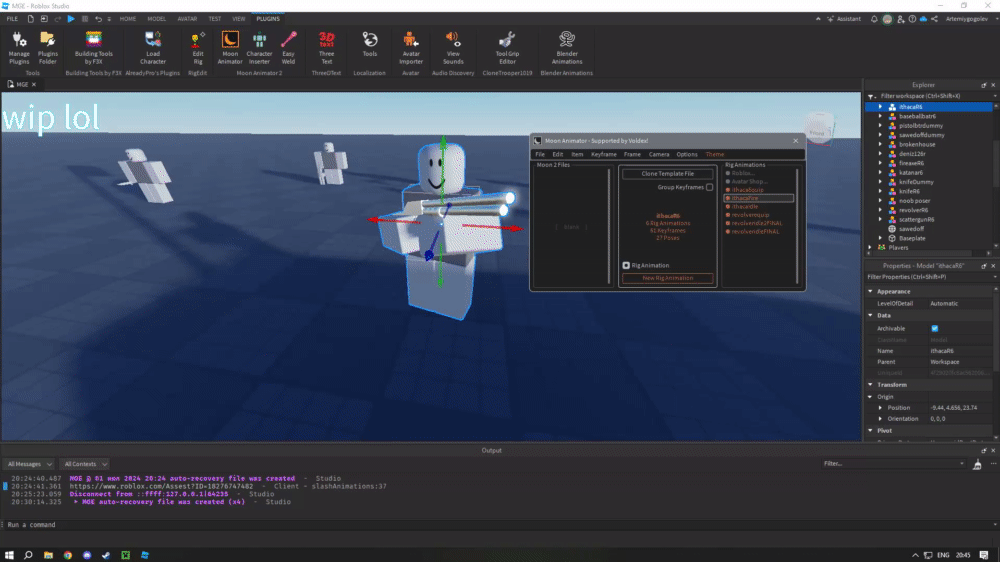Click the Load Character plugin
The width and height of the screenshot is (1000, 562).
pos(152,48)
